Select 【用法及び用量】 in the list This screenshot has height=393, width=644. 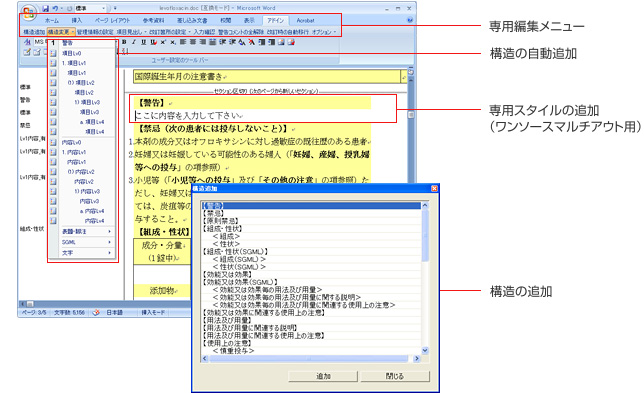(227, 320)
